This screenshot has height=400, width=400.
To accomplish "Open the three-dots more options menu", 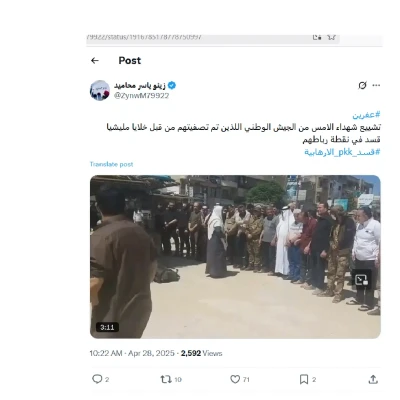I will [376, 85].
